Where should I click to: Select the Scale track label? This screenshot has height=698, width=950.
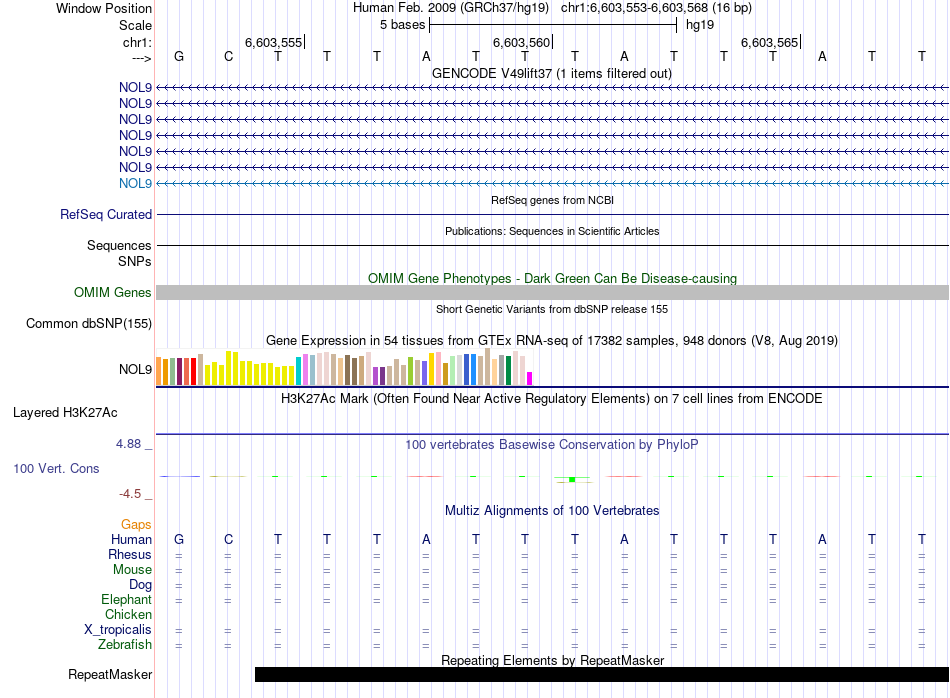point(135,25)
